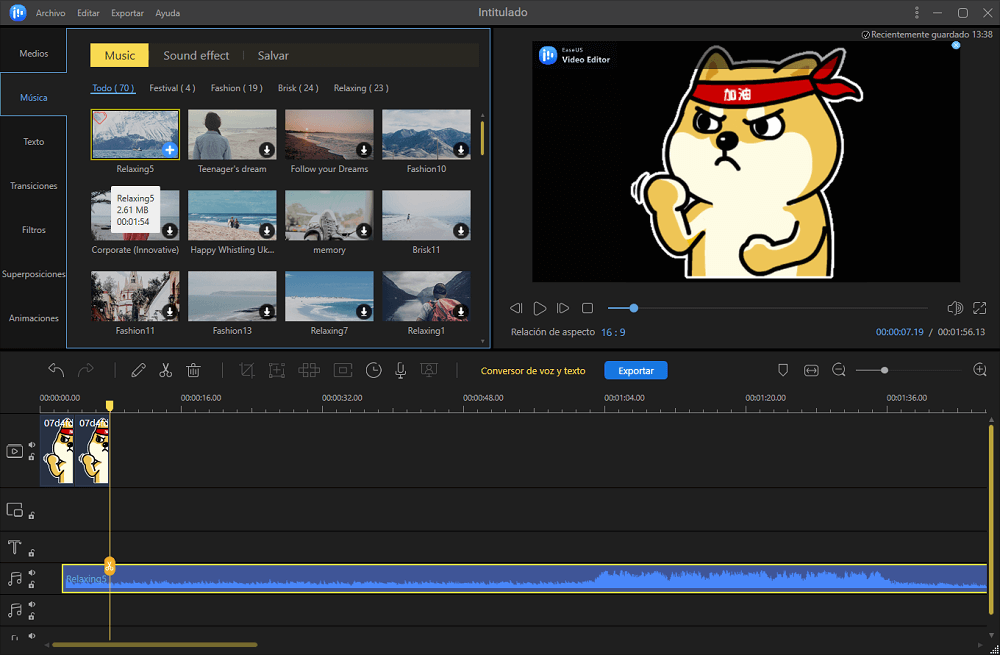
Task: Click the blue Exportar button
Action: tap(635, 371)
